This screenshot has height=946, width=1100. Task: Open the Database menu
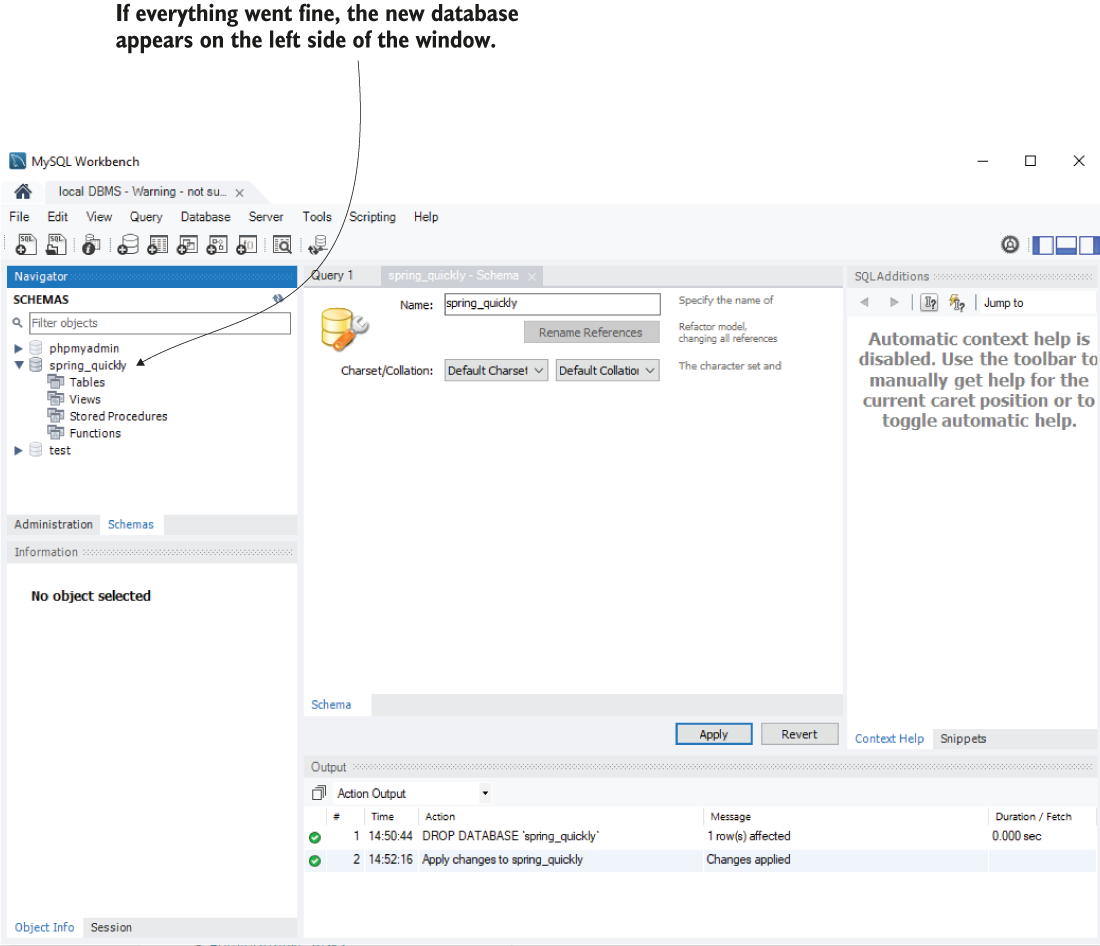(205, 217)
